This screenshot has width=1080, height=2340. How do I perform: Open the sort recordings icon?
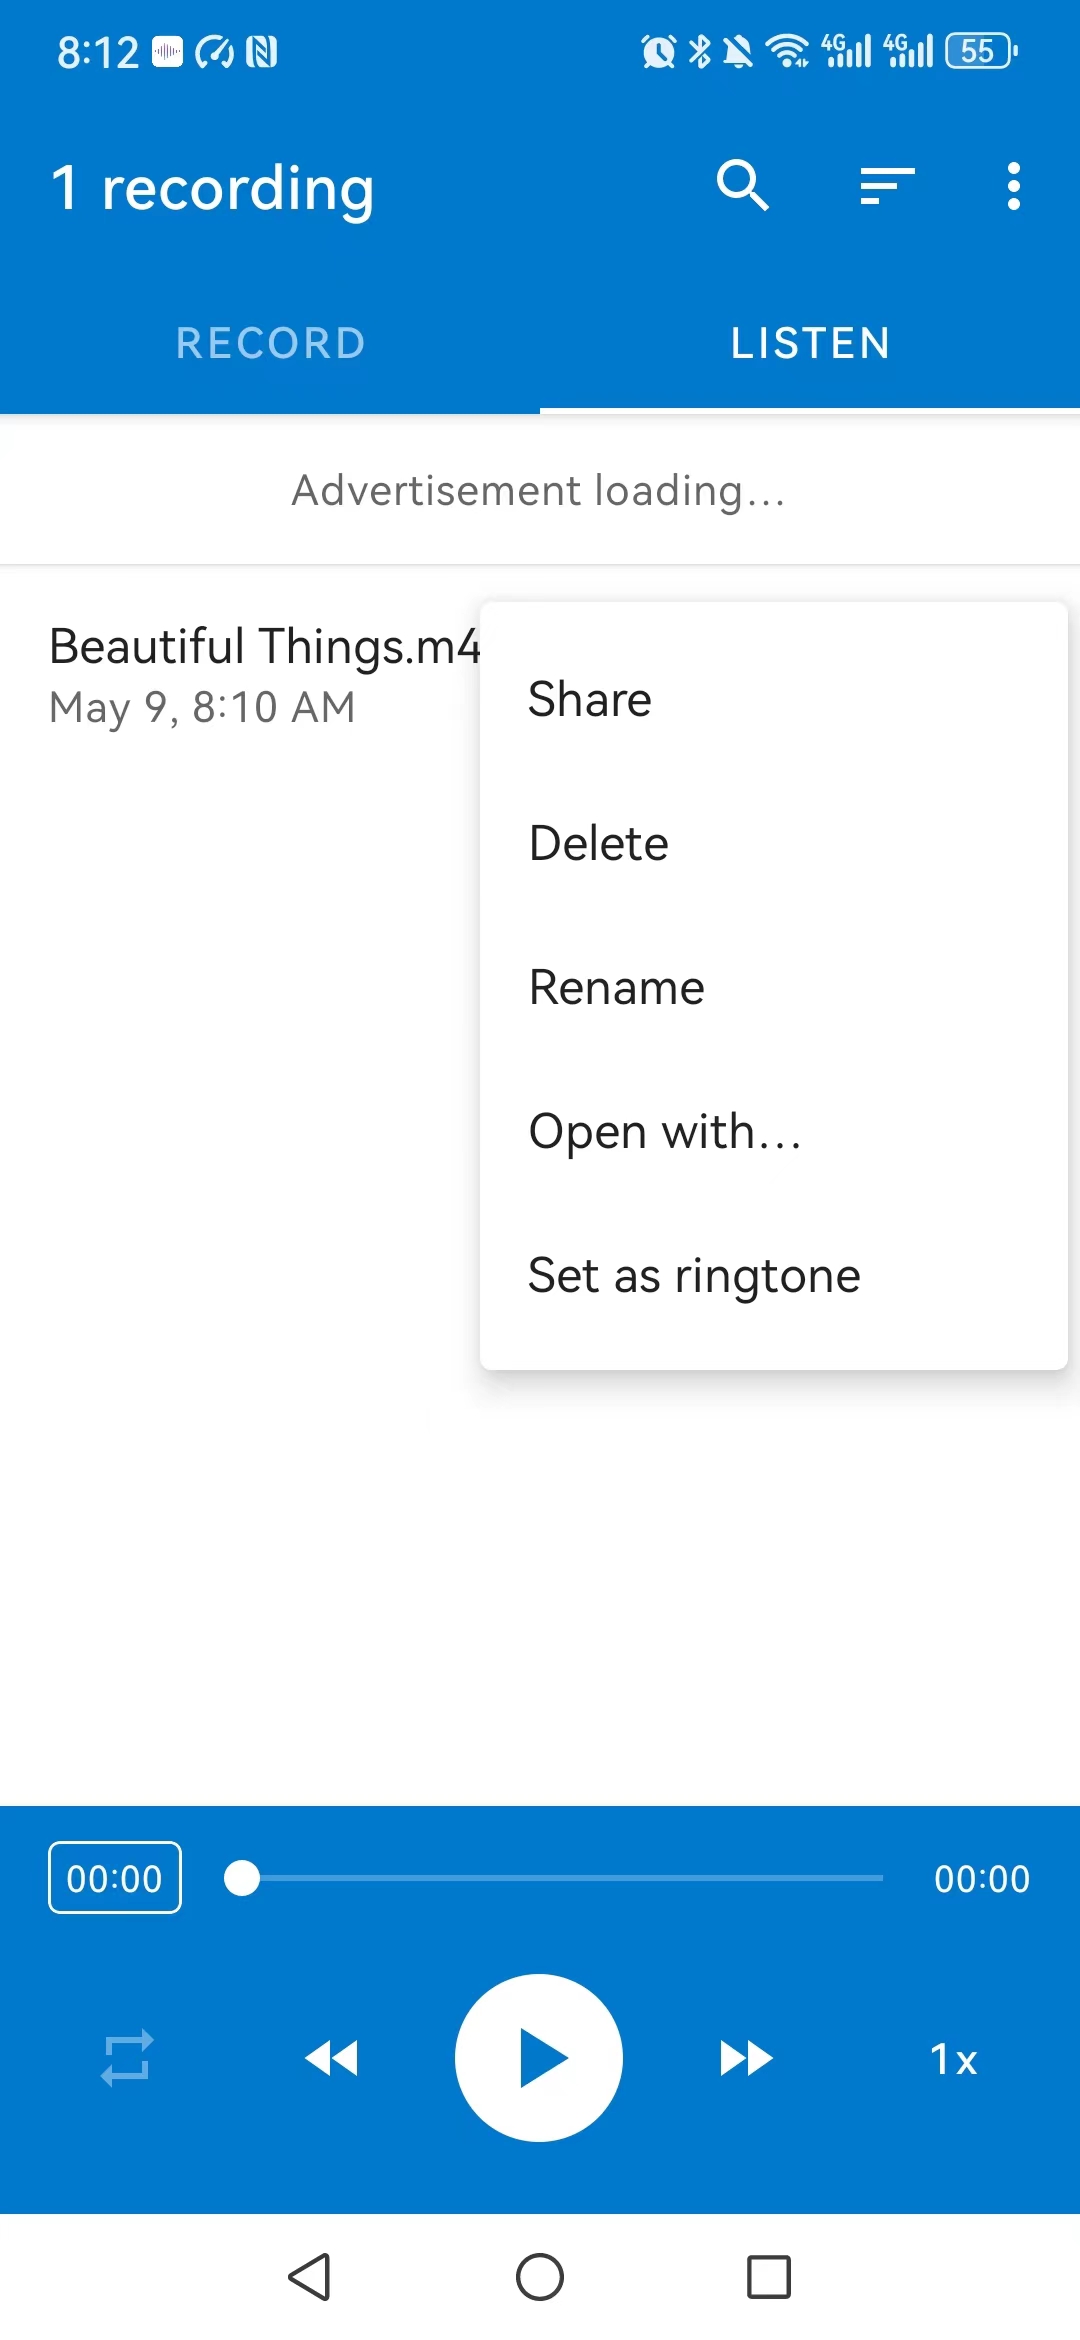click(x=887, y=186)
